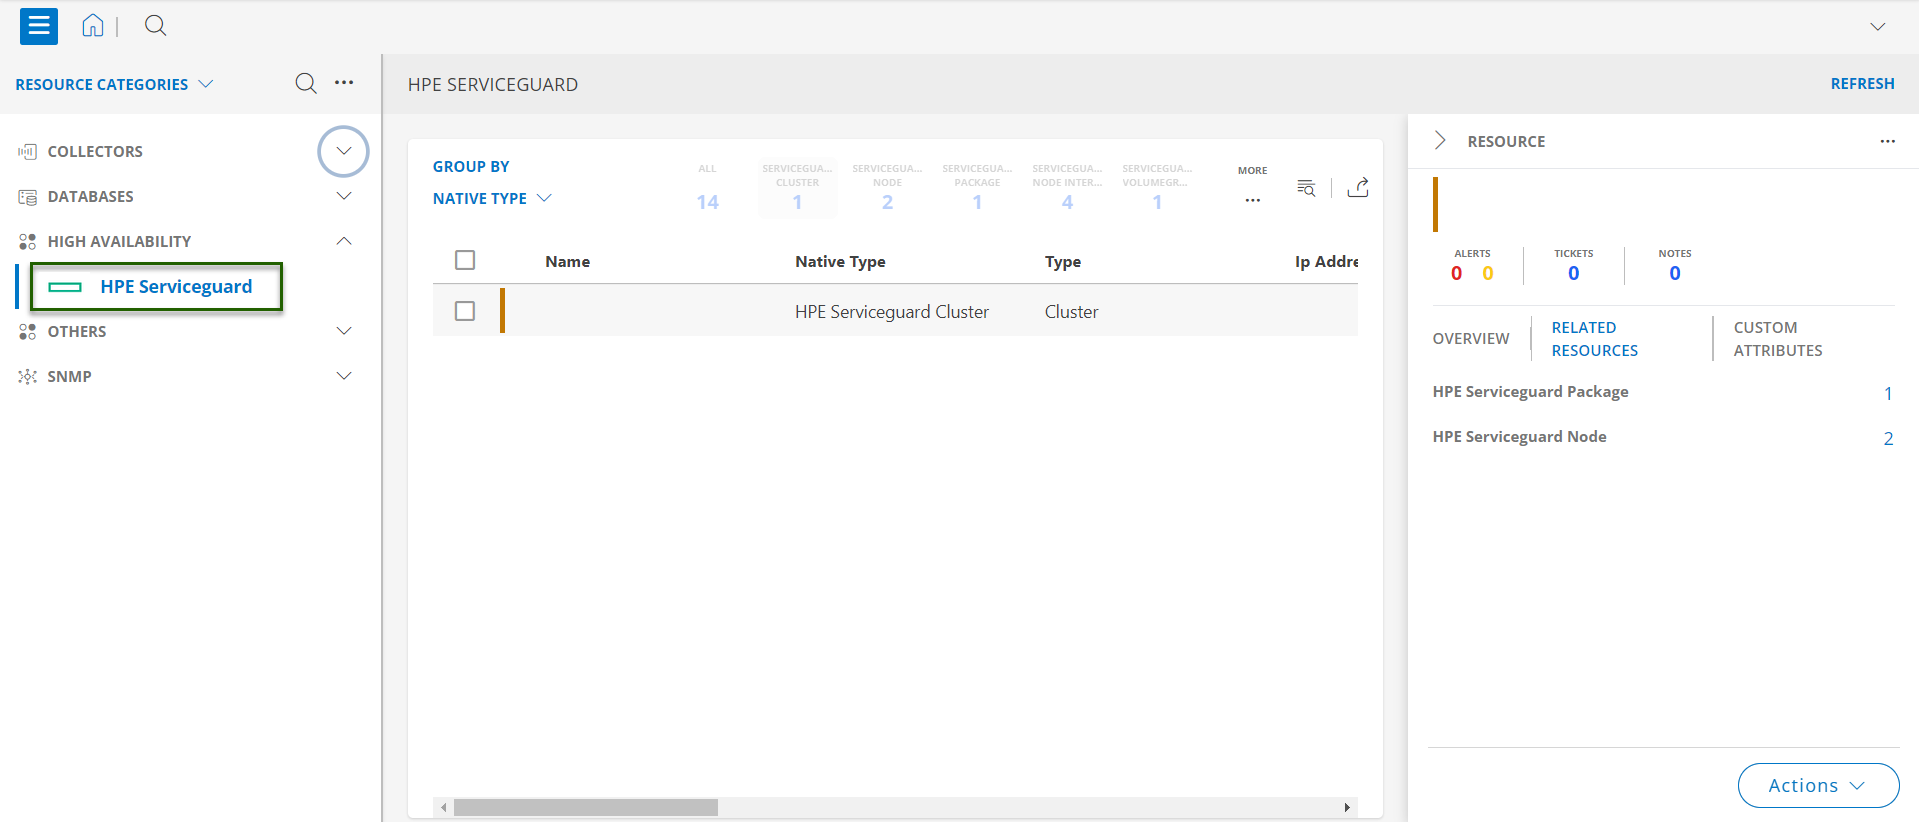Screen dimensions: 1919x822
Task: Click the HPE Serviceguard green logo icon
Action: click(65, 287)
